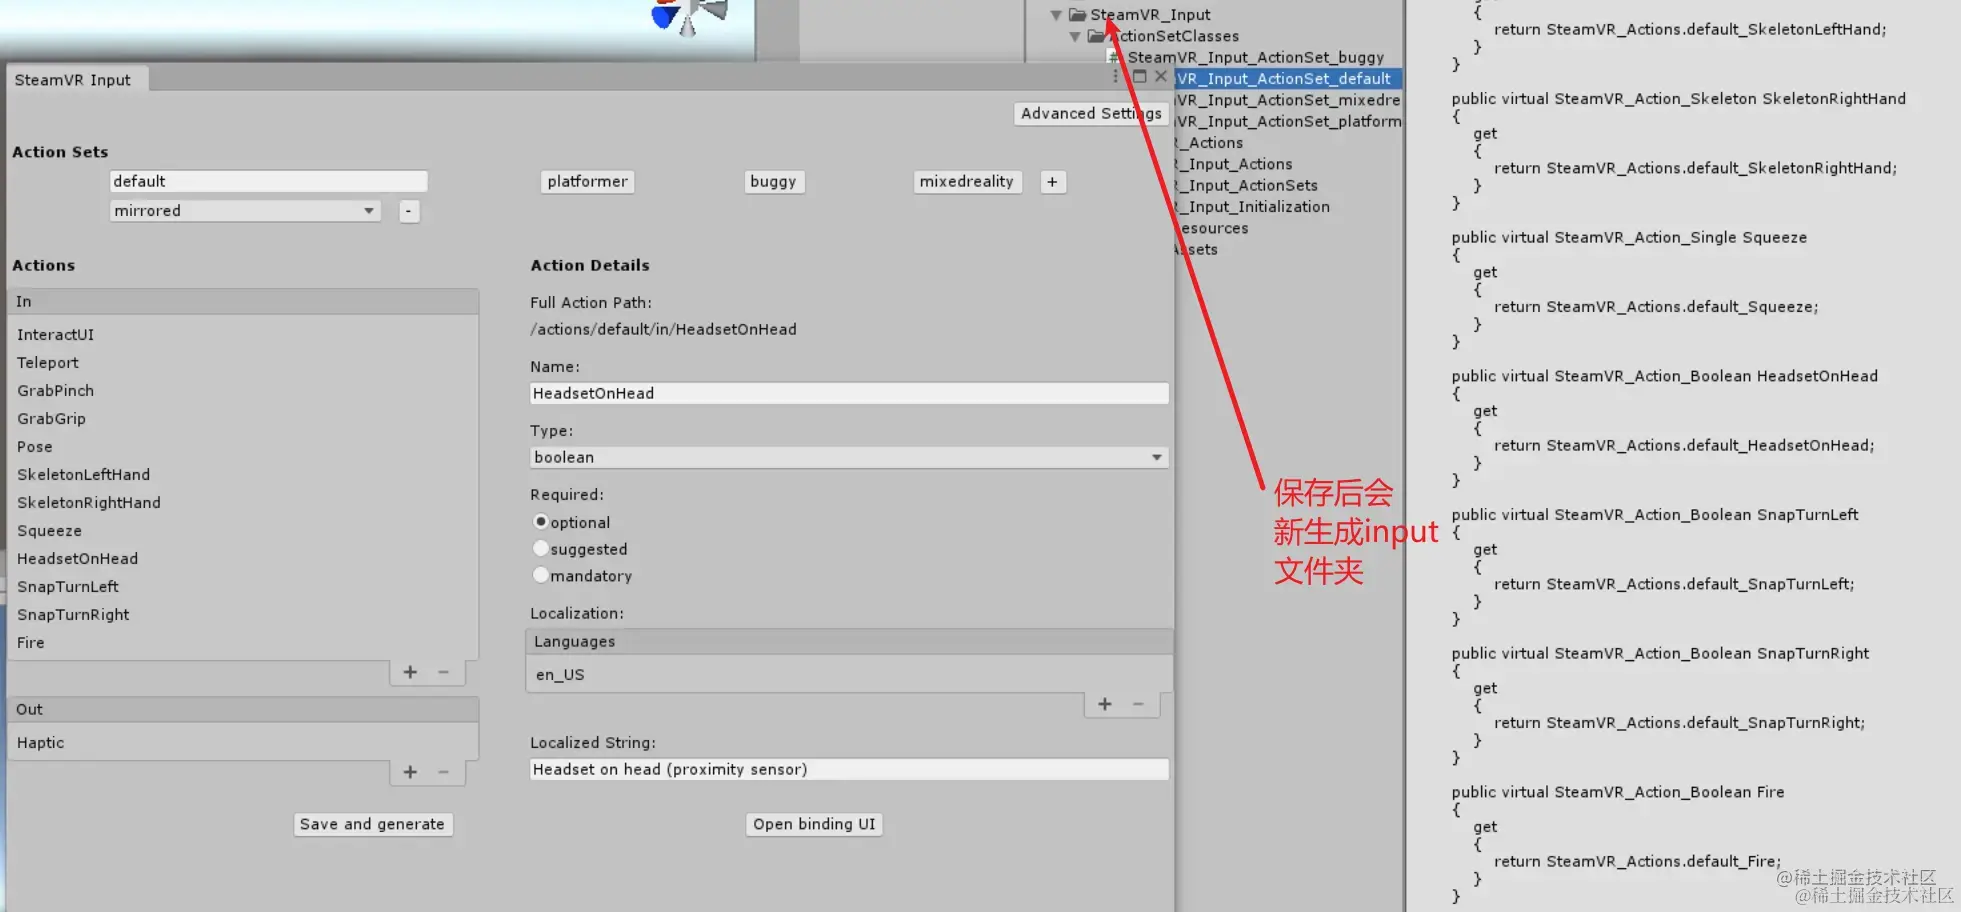Remove action set with minus button beside mirrored
The width and height of the screenshot is (1961, 912).
409,211
